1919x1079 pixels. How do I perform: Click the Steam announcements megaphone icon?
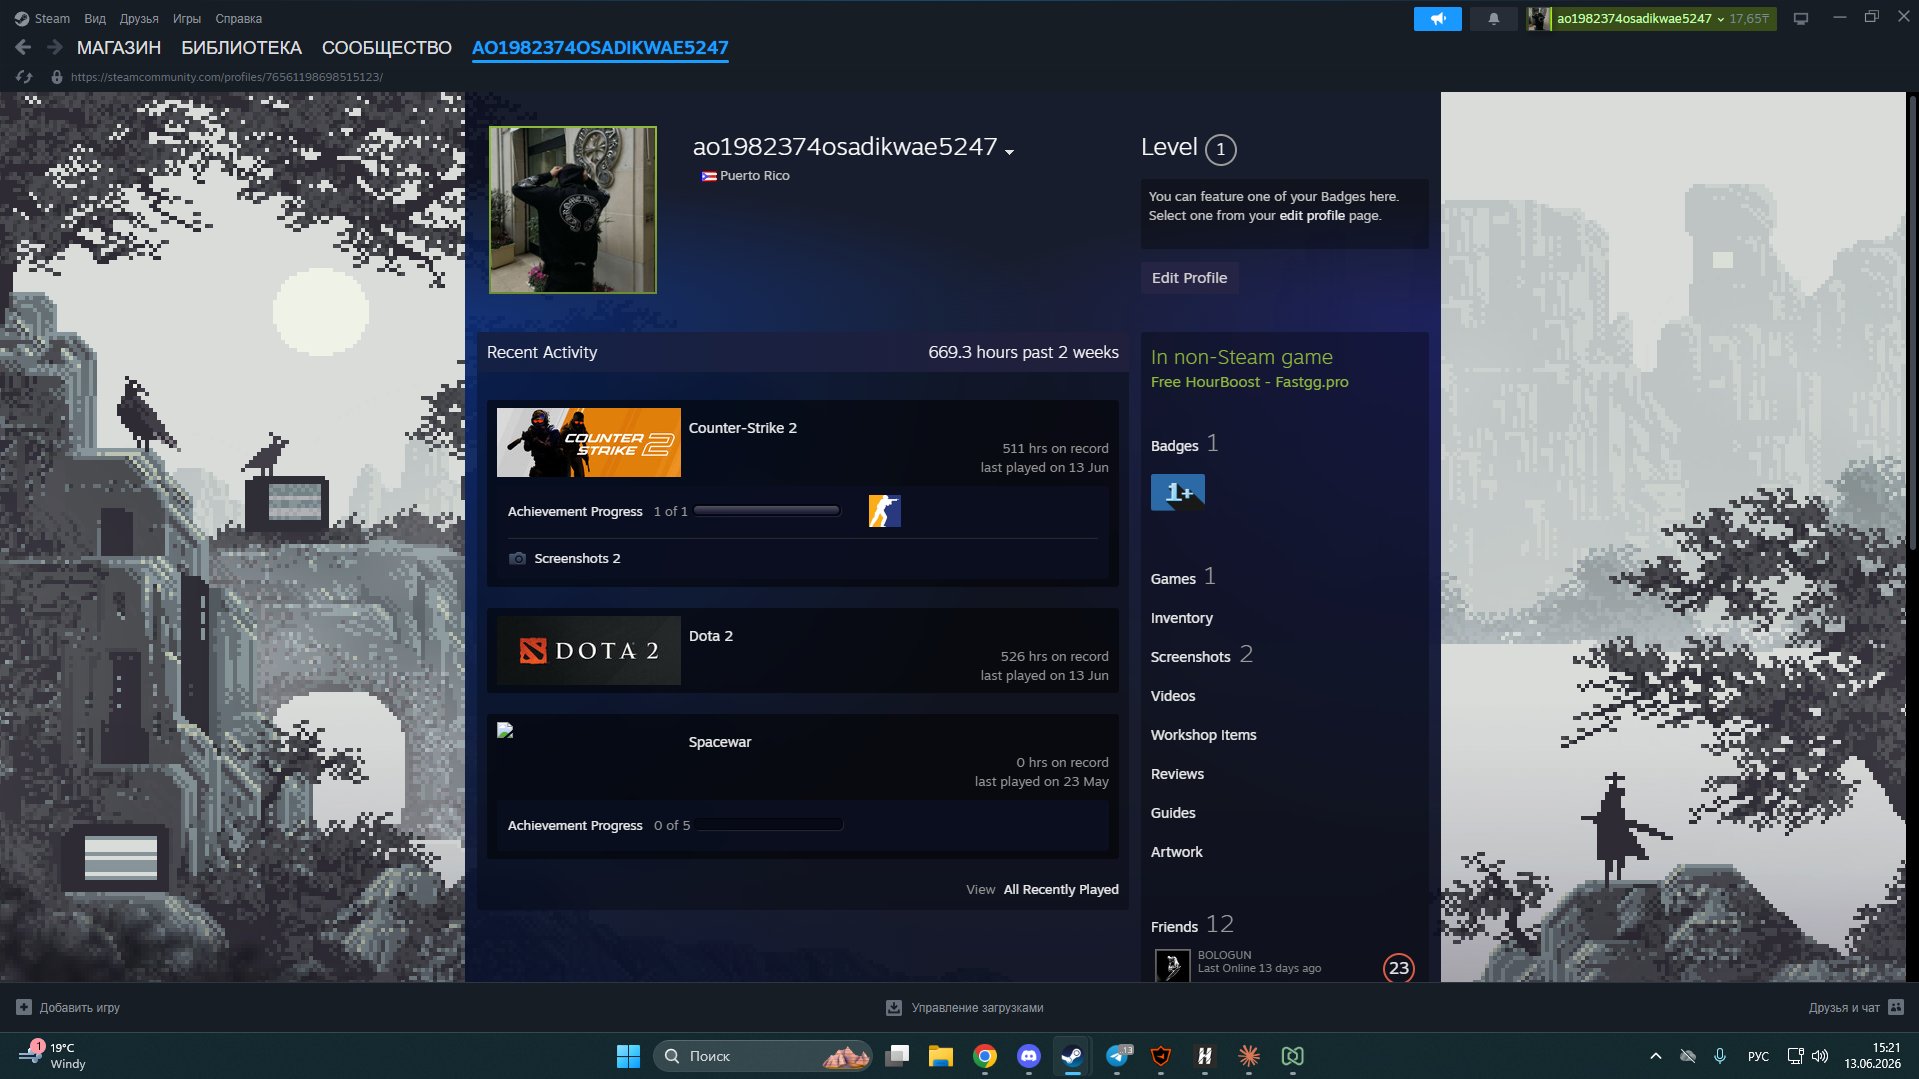pos(1437,19)
